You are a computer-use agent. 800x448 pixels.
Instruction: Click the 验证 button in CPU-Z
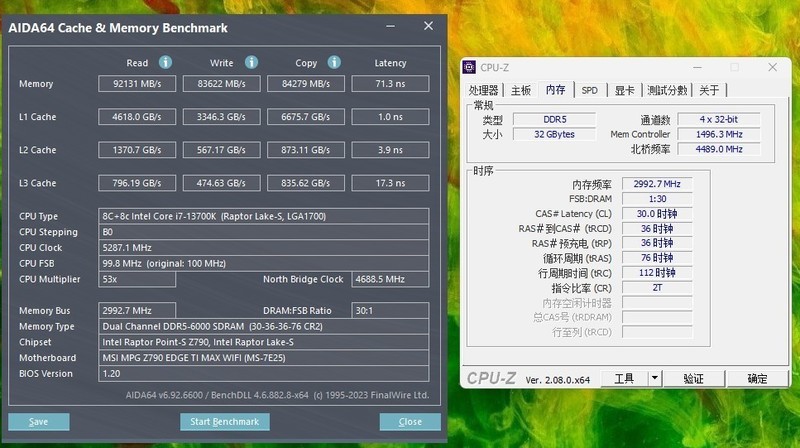point(693,378)
